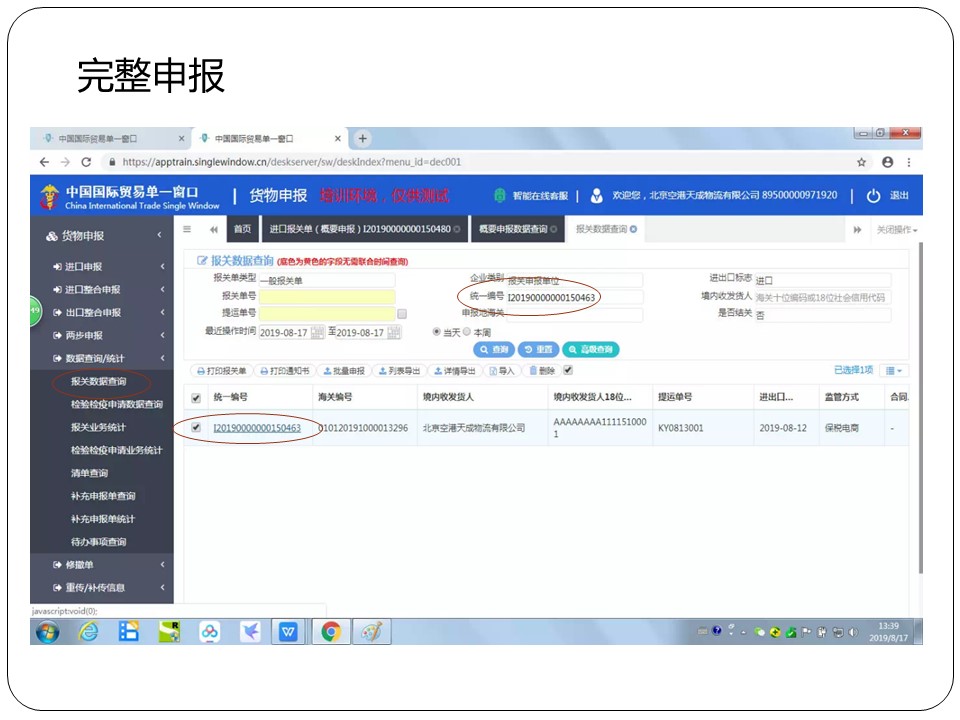Click the hamburger menu icon beside tabs

pos(187,229)
